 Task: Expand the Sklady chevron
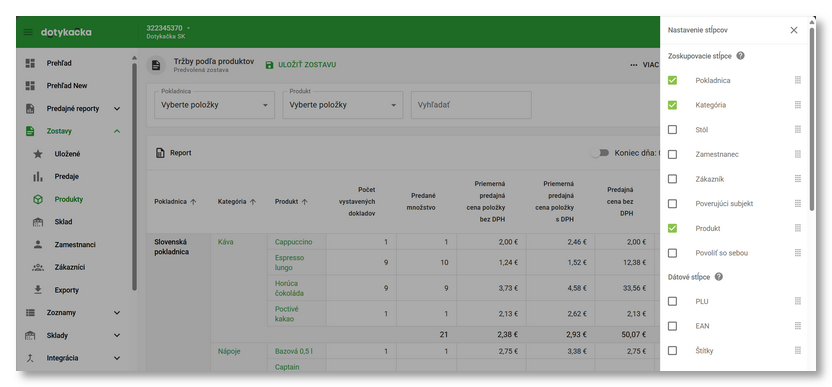(x=117, y=336)
